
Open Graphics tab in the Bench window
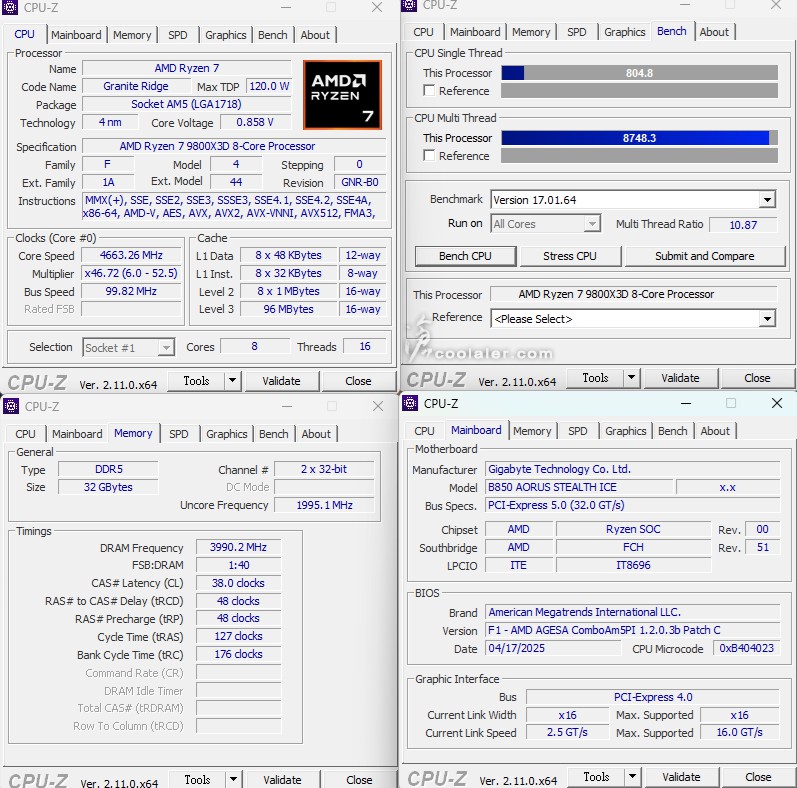tap(625, 32)
